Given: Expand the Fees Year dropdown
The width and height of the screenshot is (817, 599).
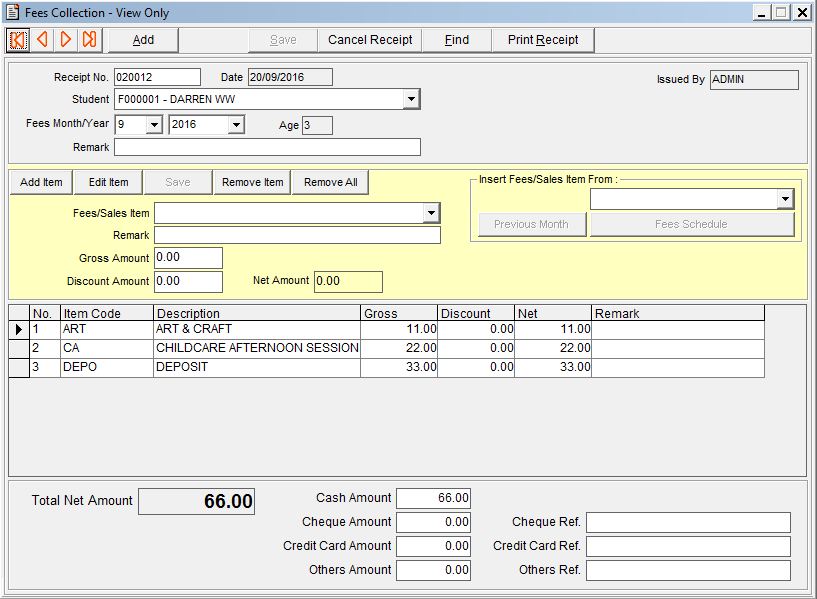Looking at the screenshot, I should tap(236, 125).
